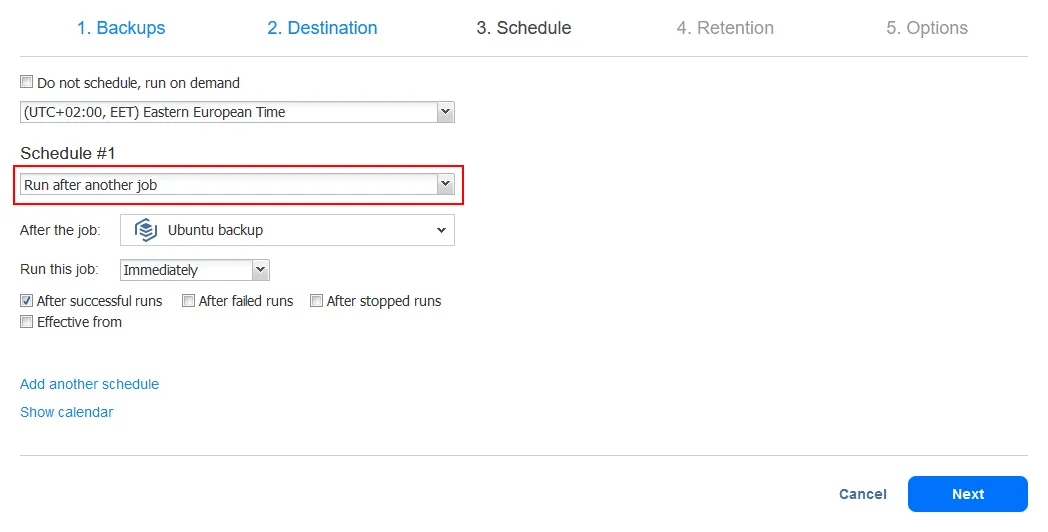Click the time zone dropdown arrow
The height and width of the screenshot is (532, 1048).
[446, 112]
